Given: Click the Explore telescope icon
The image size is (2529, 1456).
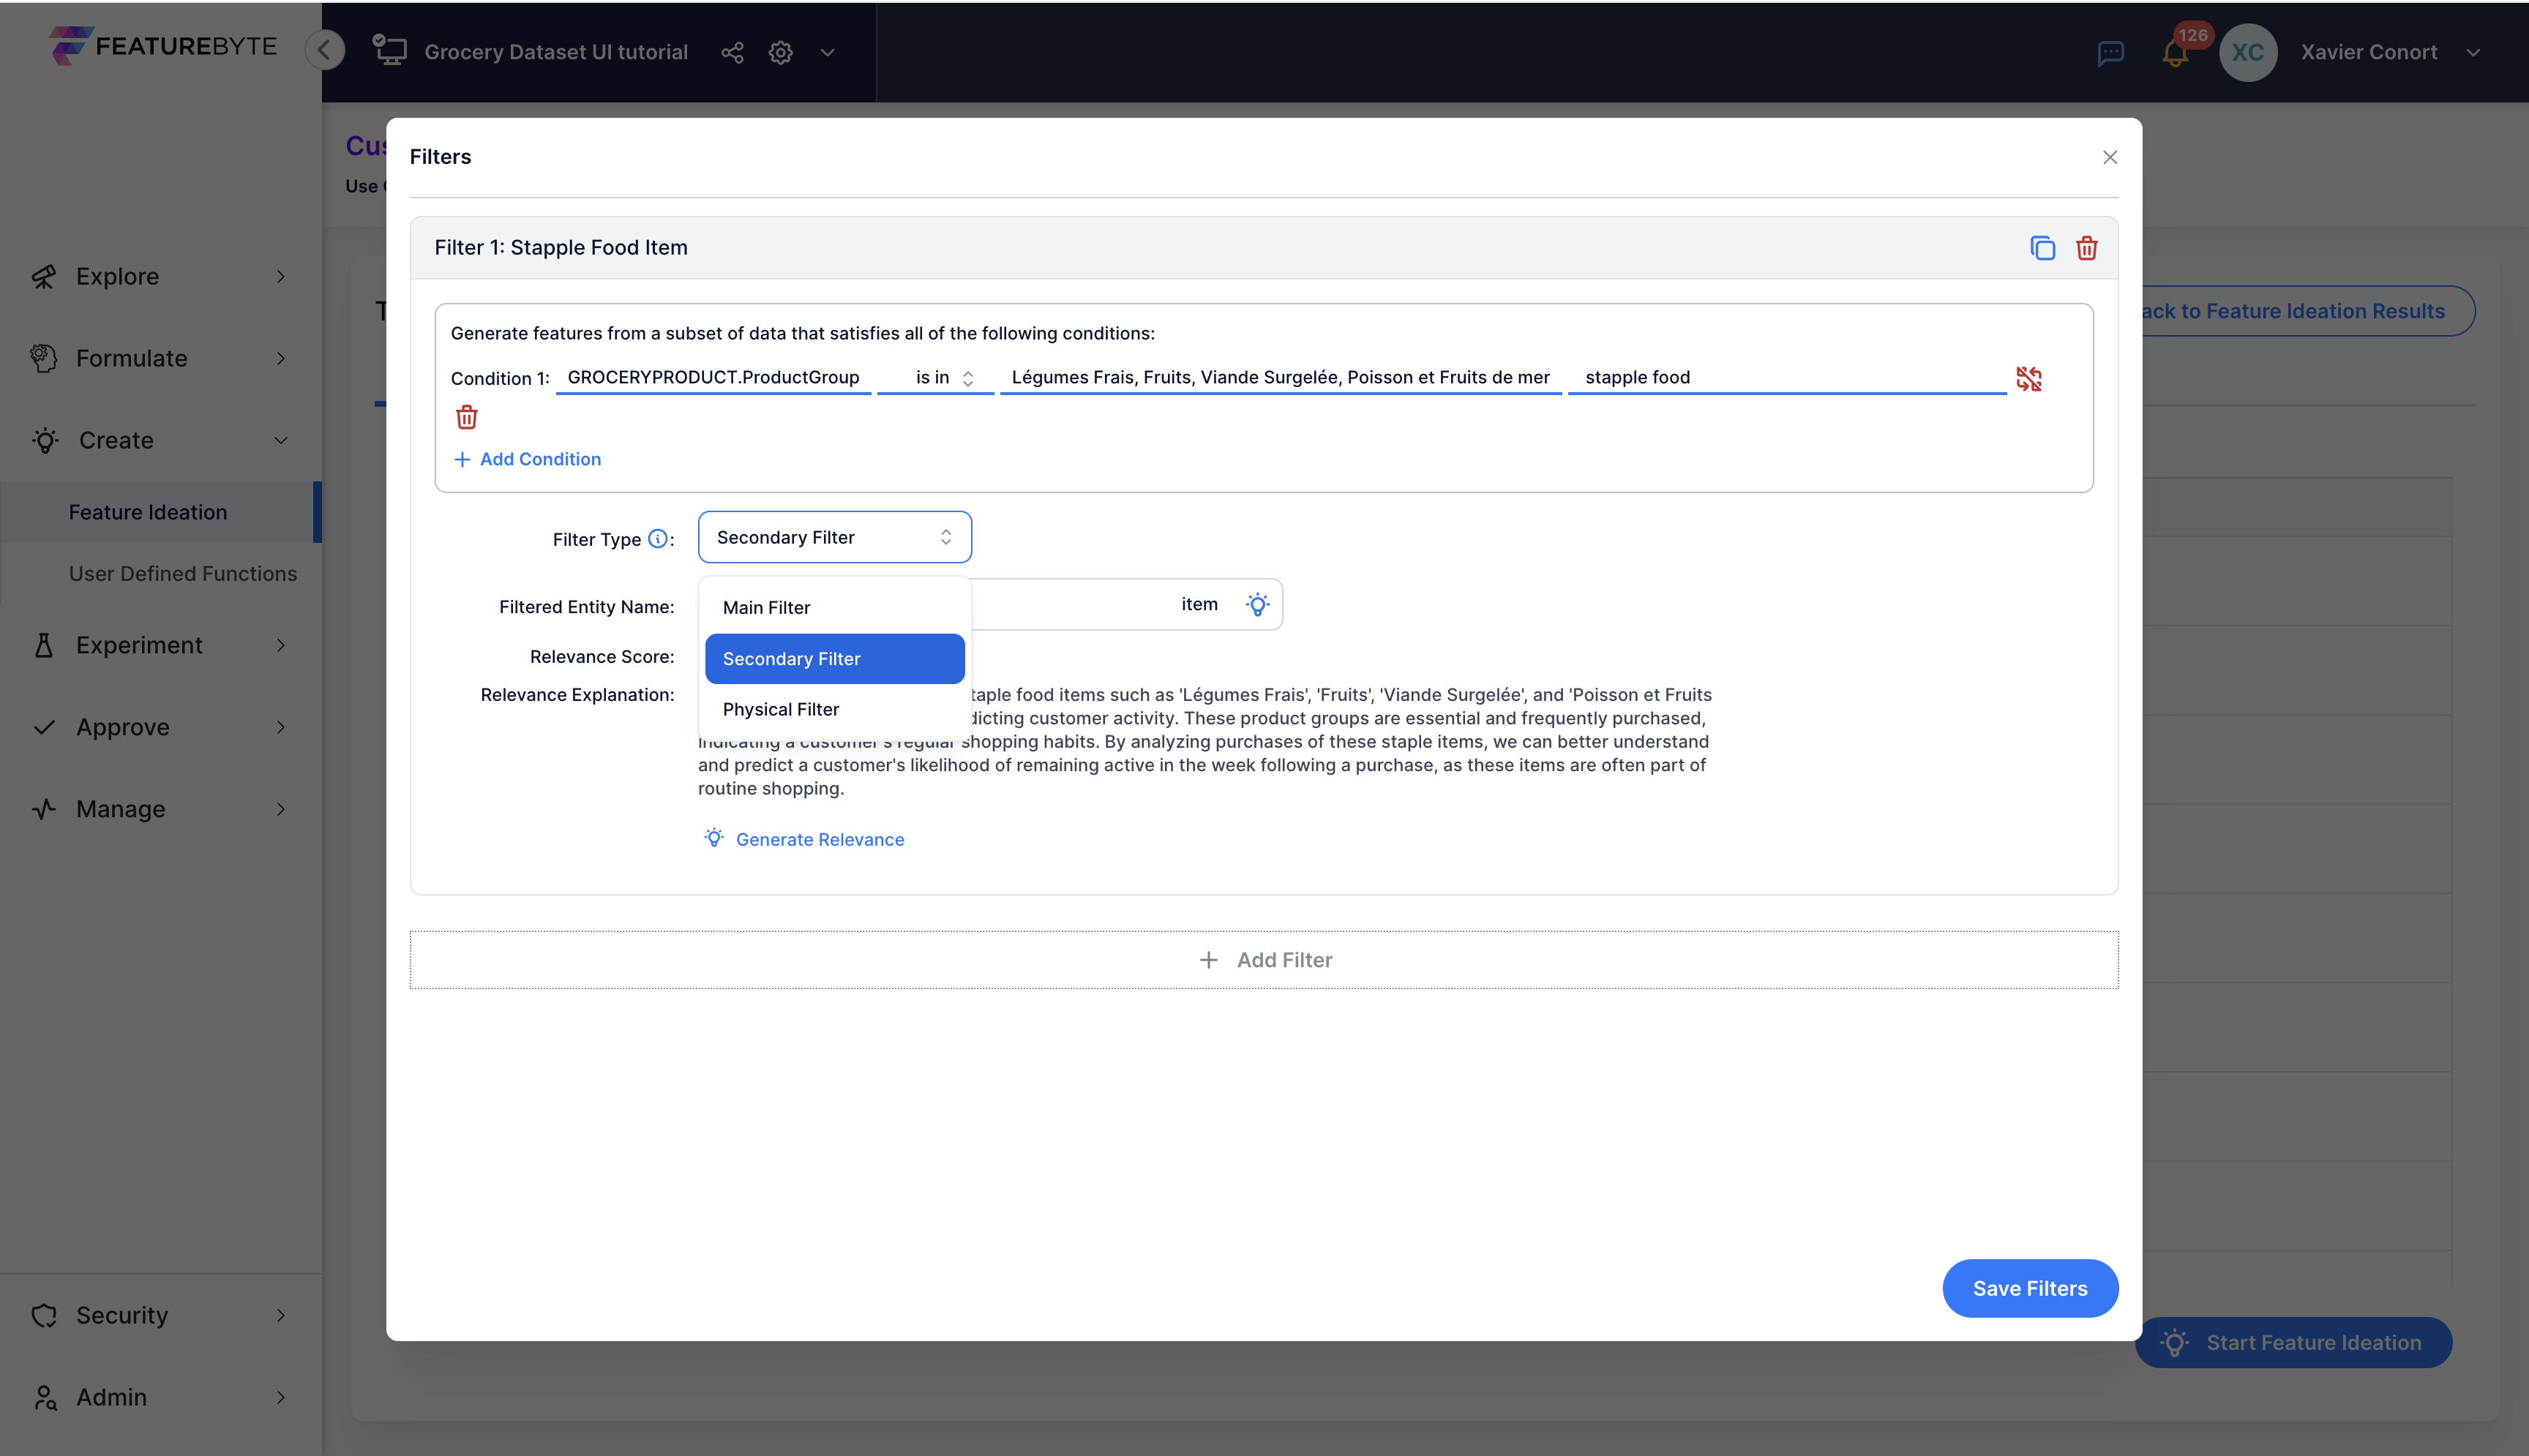Looking at the screenshot, I should tap(44, 276).
